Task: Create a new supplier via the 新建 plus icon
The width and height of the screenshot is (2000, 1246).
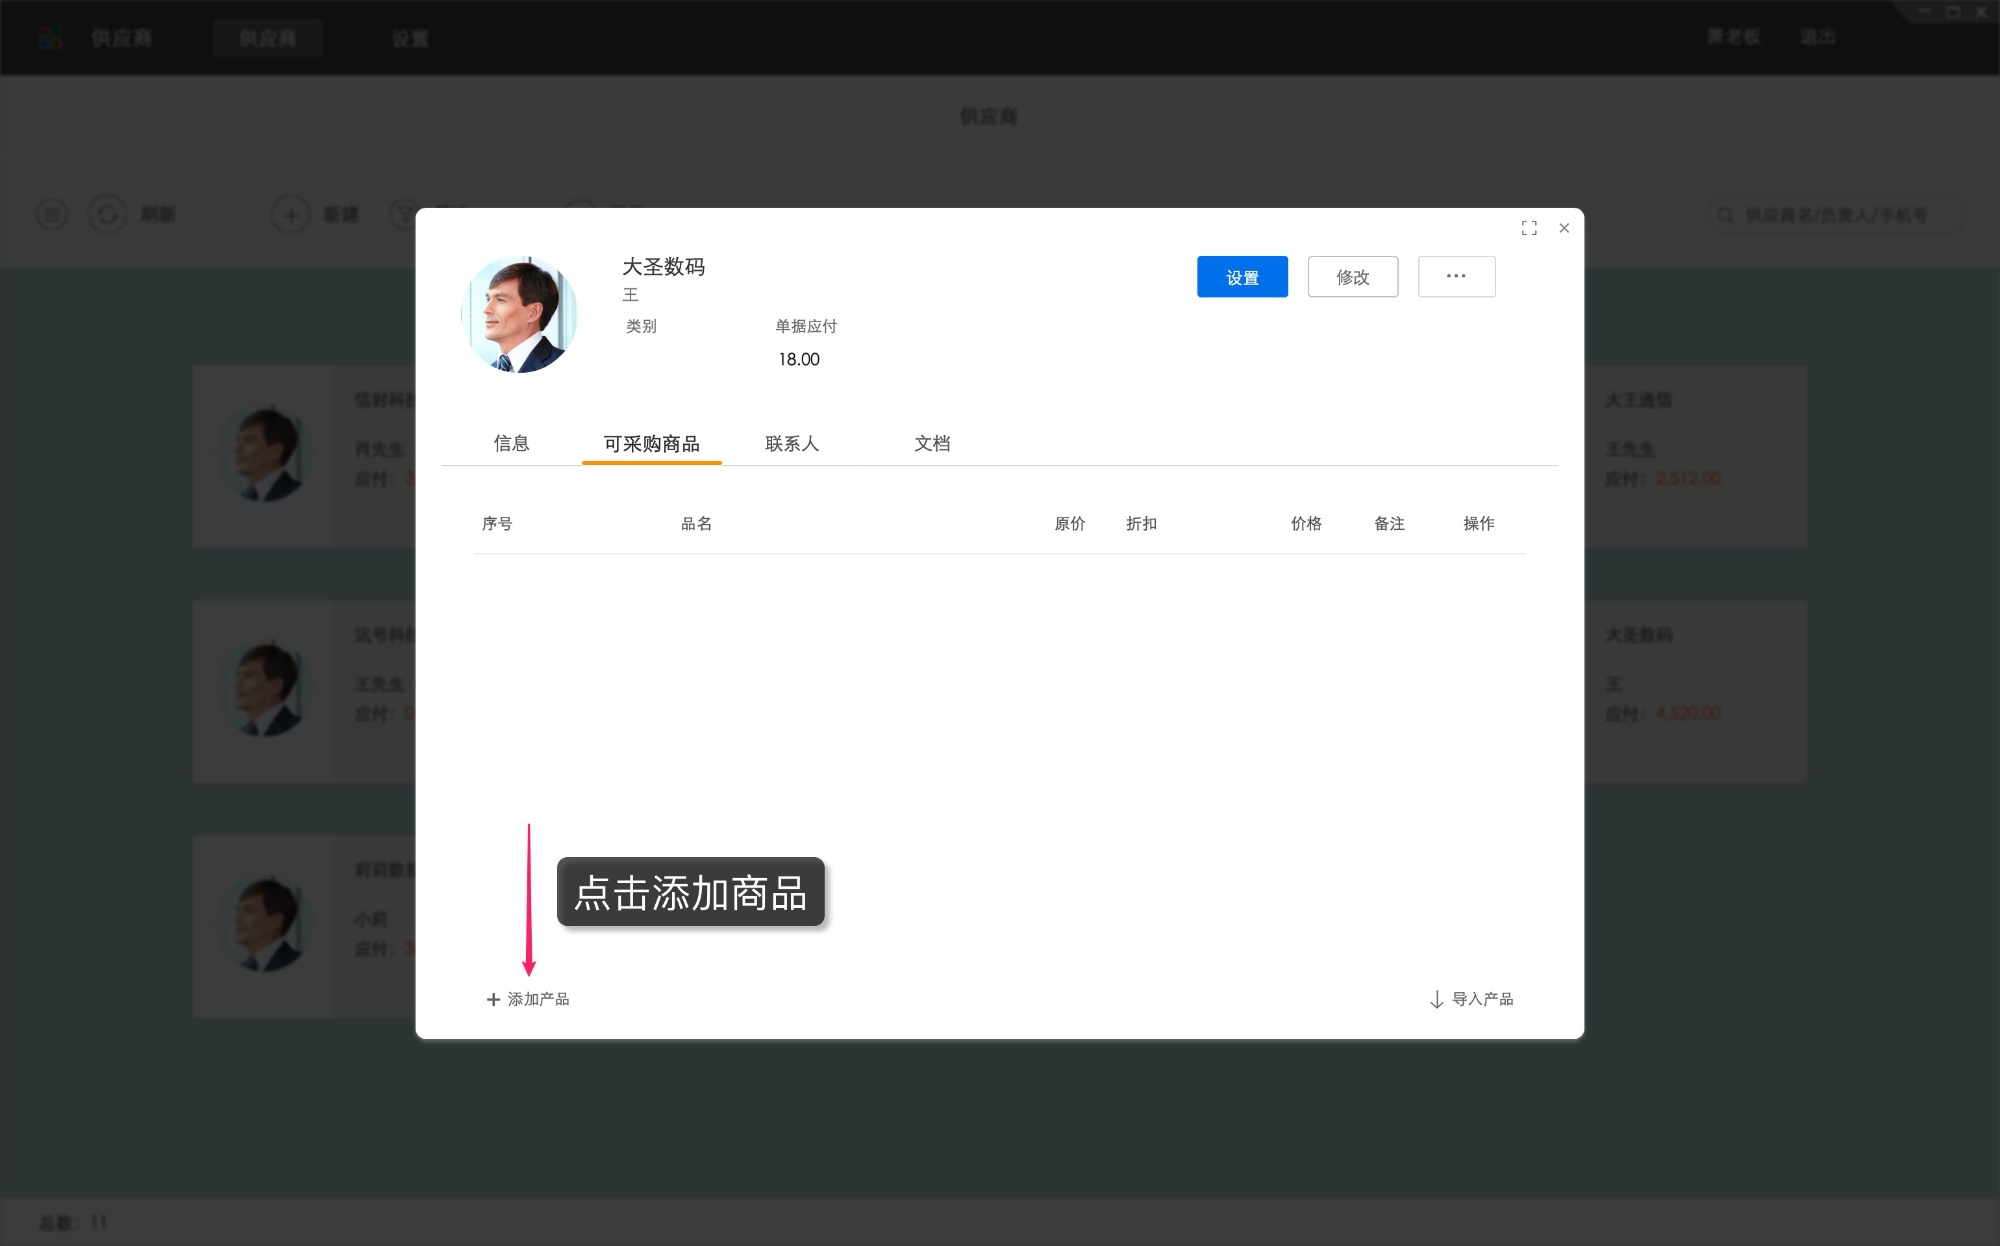Action: point(291,214)
